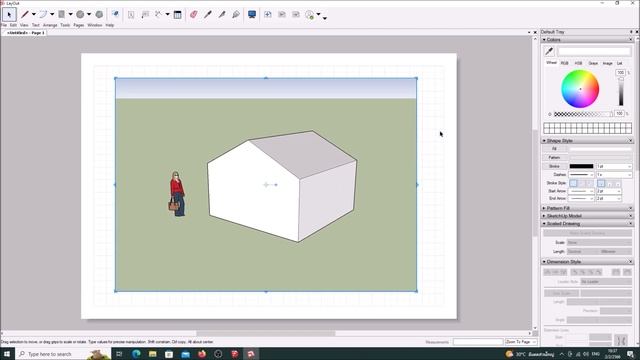Screen dimensions: 640x360
Task: Collapse the Scaled Drawing panel
Action: pyautogui.click(x=544, y=224)
